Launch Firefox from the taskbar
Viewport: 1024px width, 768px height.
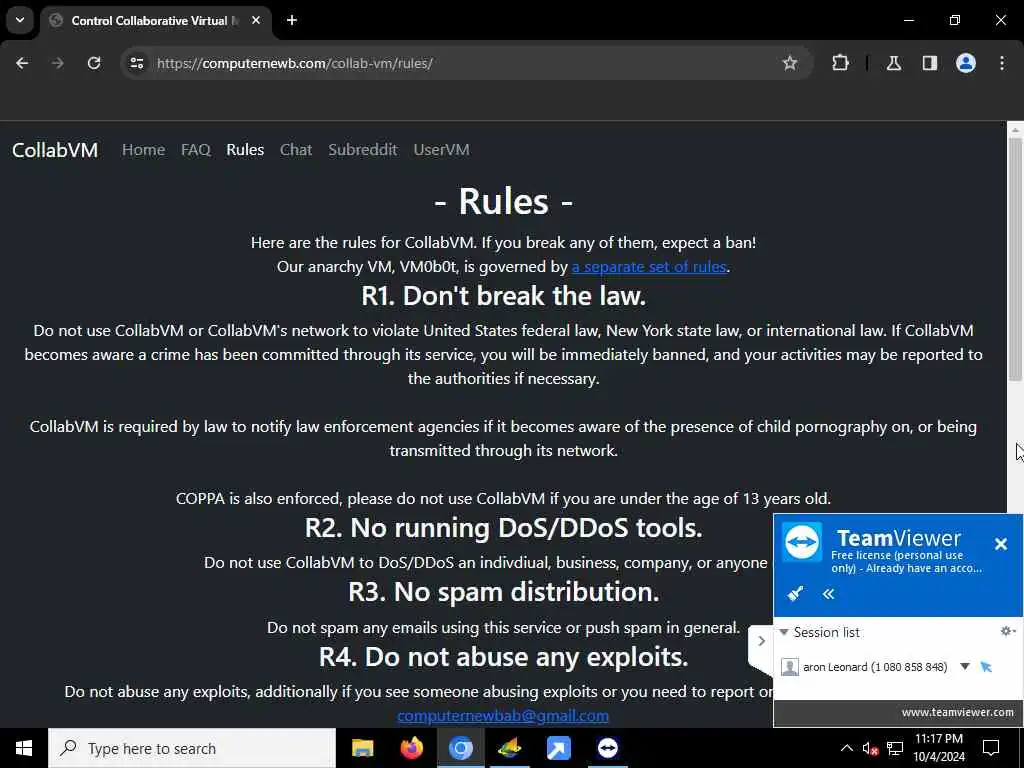coord(411,748)
